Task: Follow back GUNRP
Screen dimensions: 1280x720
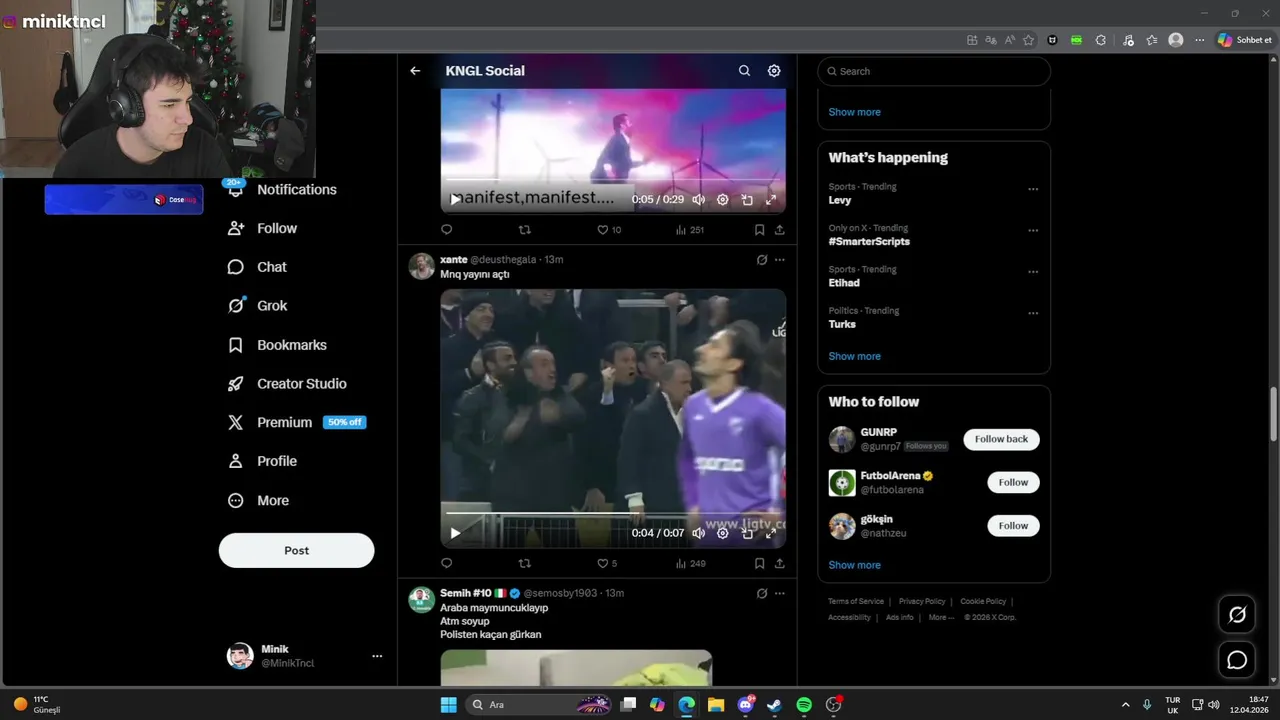Action: pyautogui.click(x=1001, y=439)
